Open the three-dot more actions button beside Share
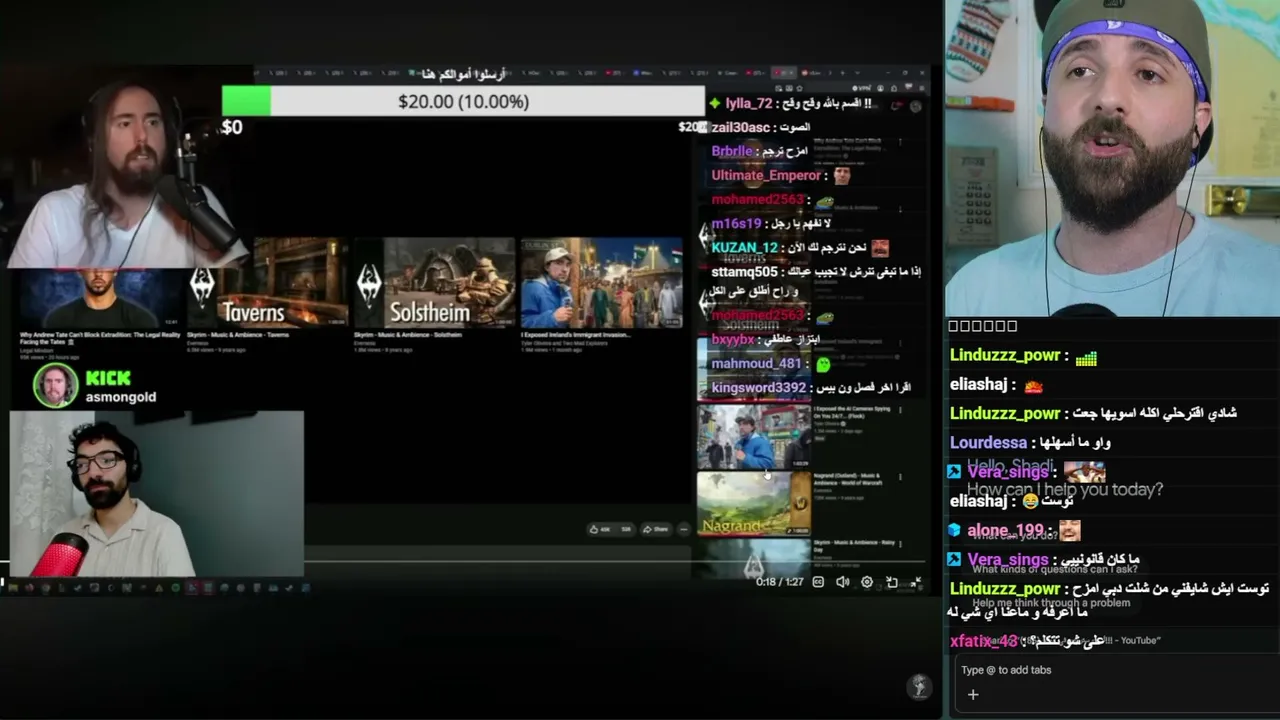 (684, 529)
